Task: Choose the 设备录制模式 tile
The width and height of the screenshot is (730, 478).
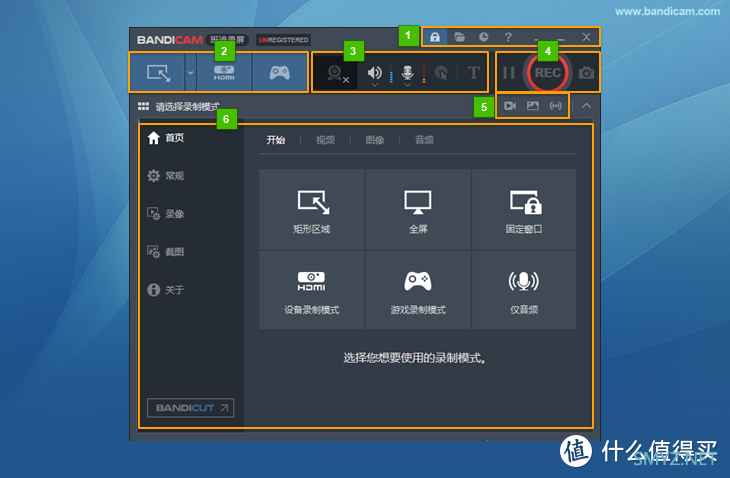Action: (311, 290)
